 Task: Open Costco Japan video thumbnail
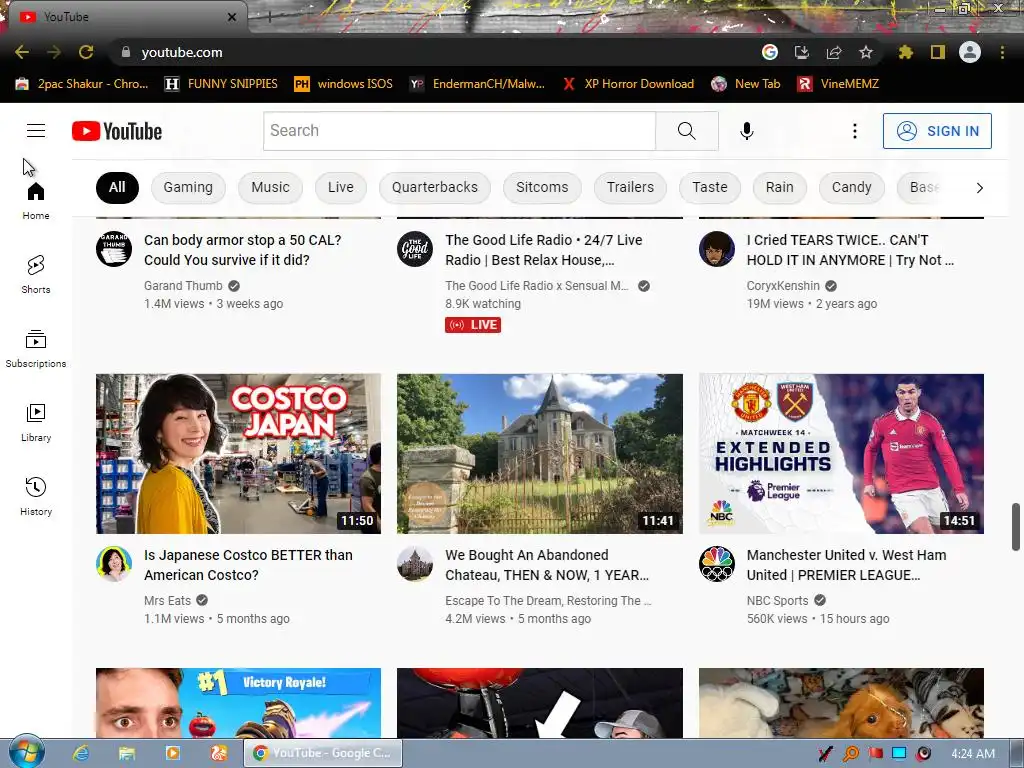[x=238, y=453]
